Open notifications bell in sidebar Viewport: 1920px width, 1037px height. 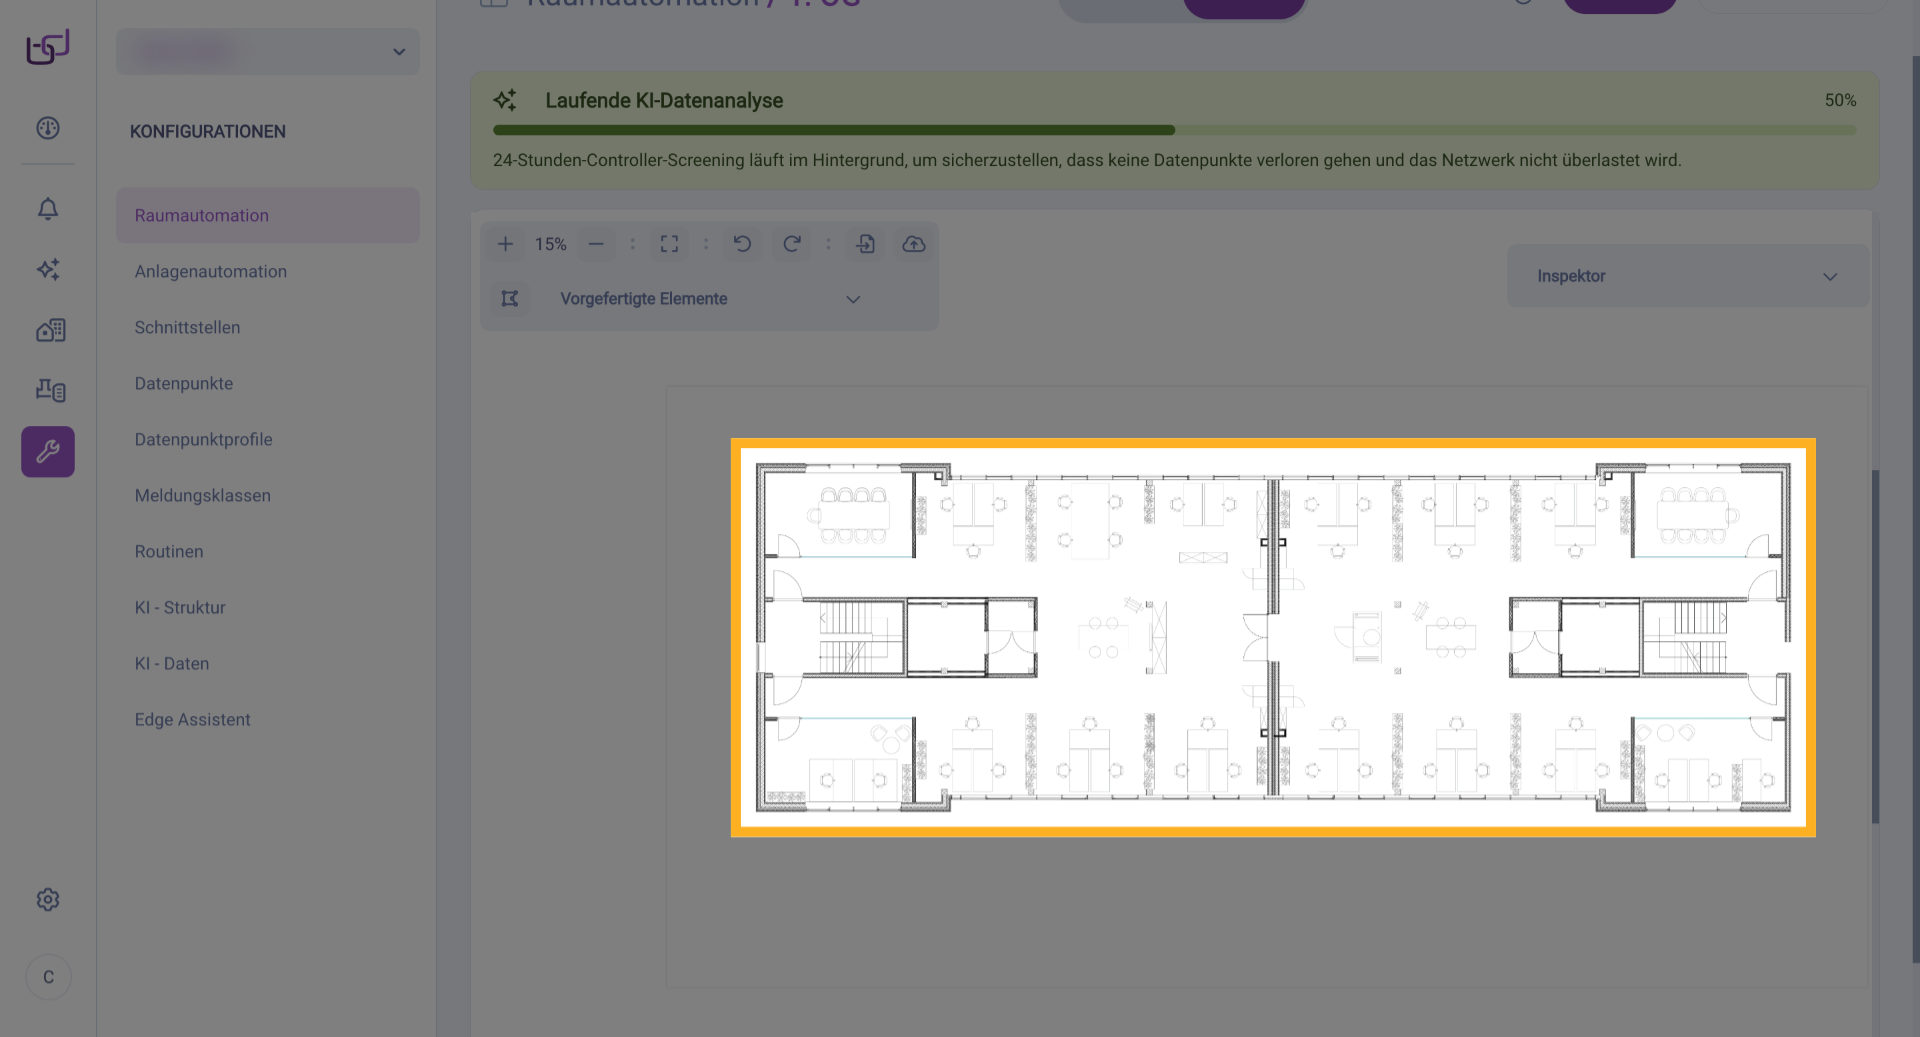pos(48,209)
